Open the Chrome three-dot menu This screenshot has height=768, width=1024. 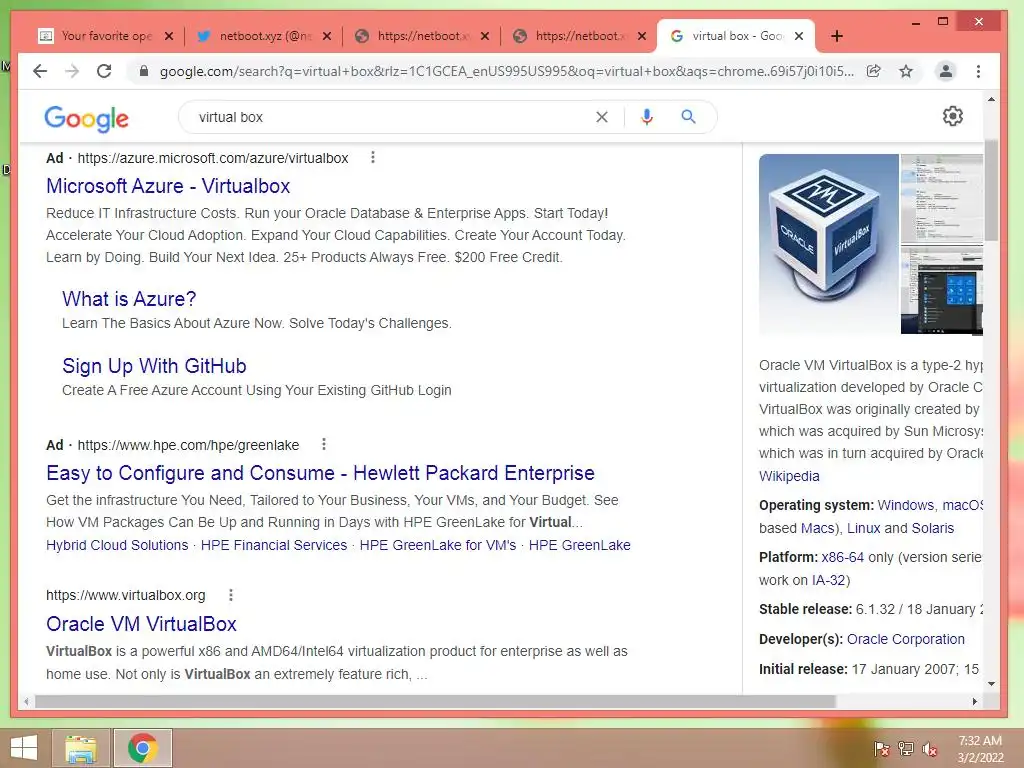[x=978, y=71]
